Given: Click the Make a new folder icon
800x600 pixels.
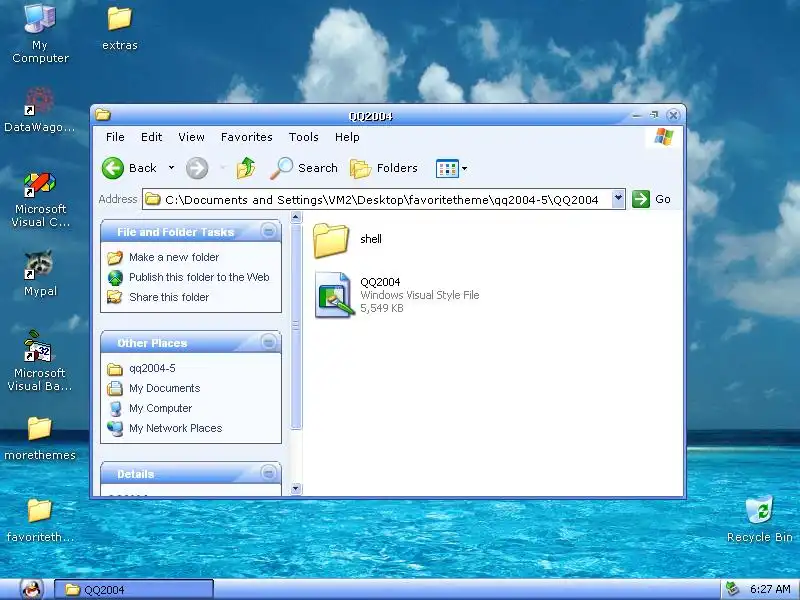Looking at the screenshot, I should (x=115, y=257).
